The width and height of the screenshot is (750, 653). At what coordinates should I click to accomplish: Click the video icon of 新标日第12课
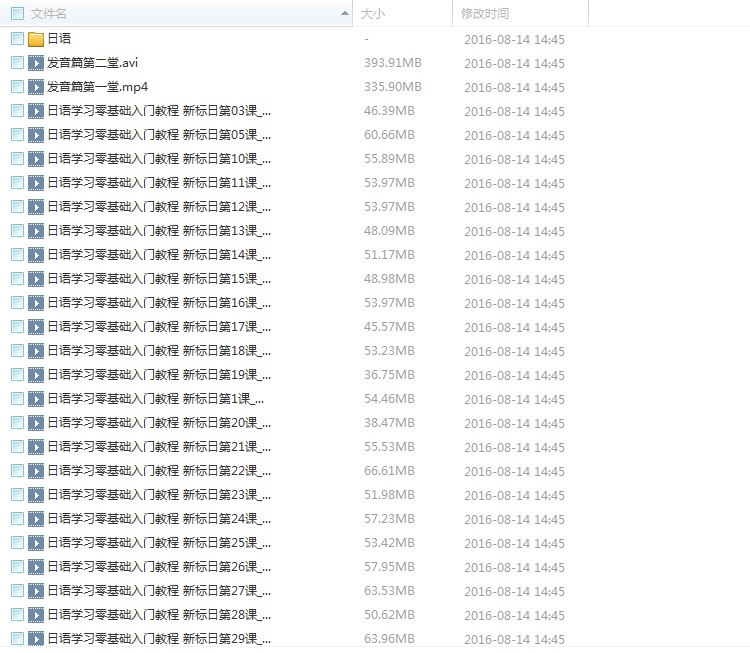(x=36, y=207)
